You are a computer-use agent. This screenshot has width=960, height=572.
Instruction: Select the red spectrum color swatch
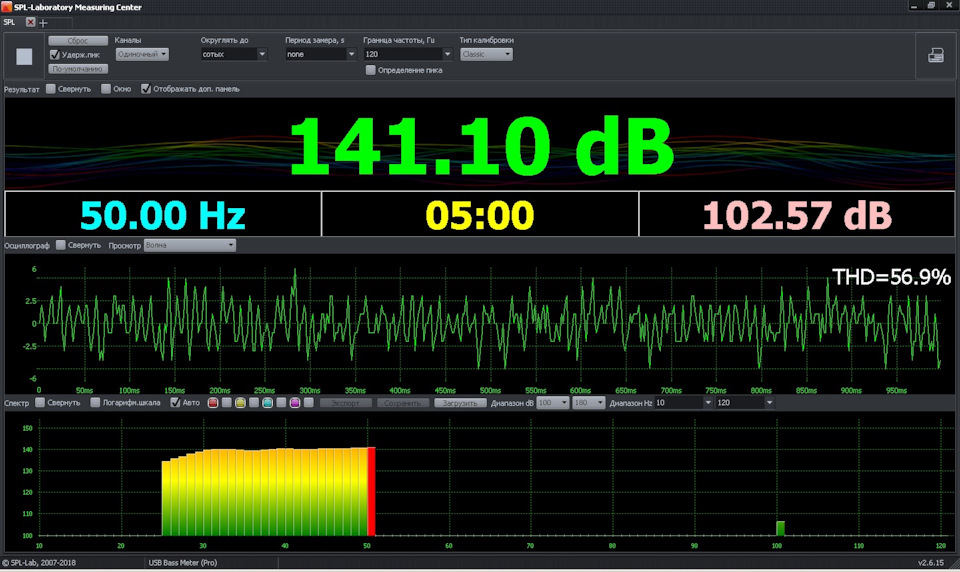(213, 402)
